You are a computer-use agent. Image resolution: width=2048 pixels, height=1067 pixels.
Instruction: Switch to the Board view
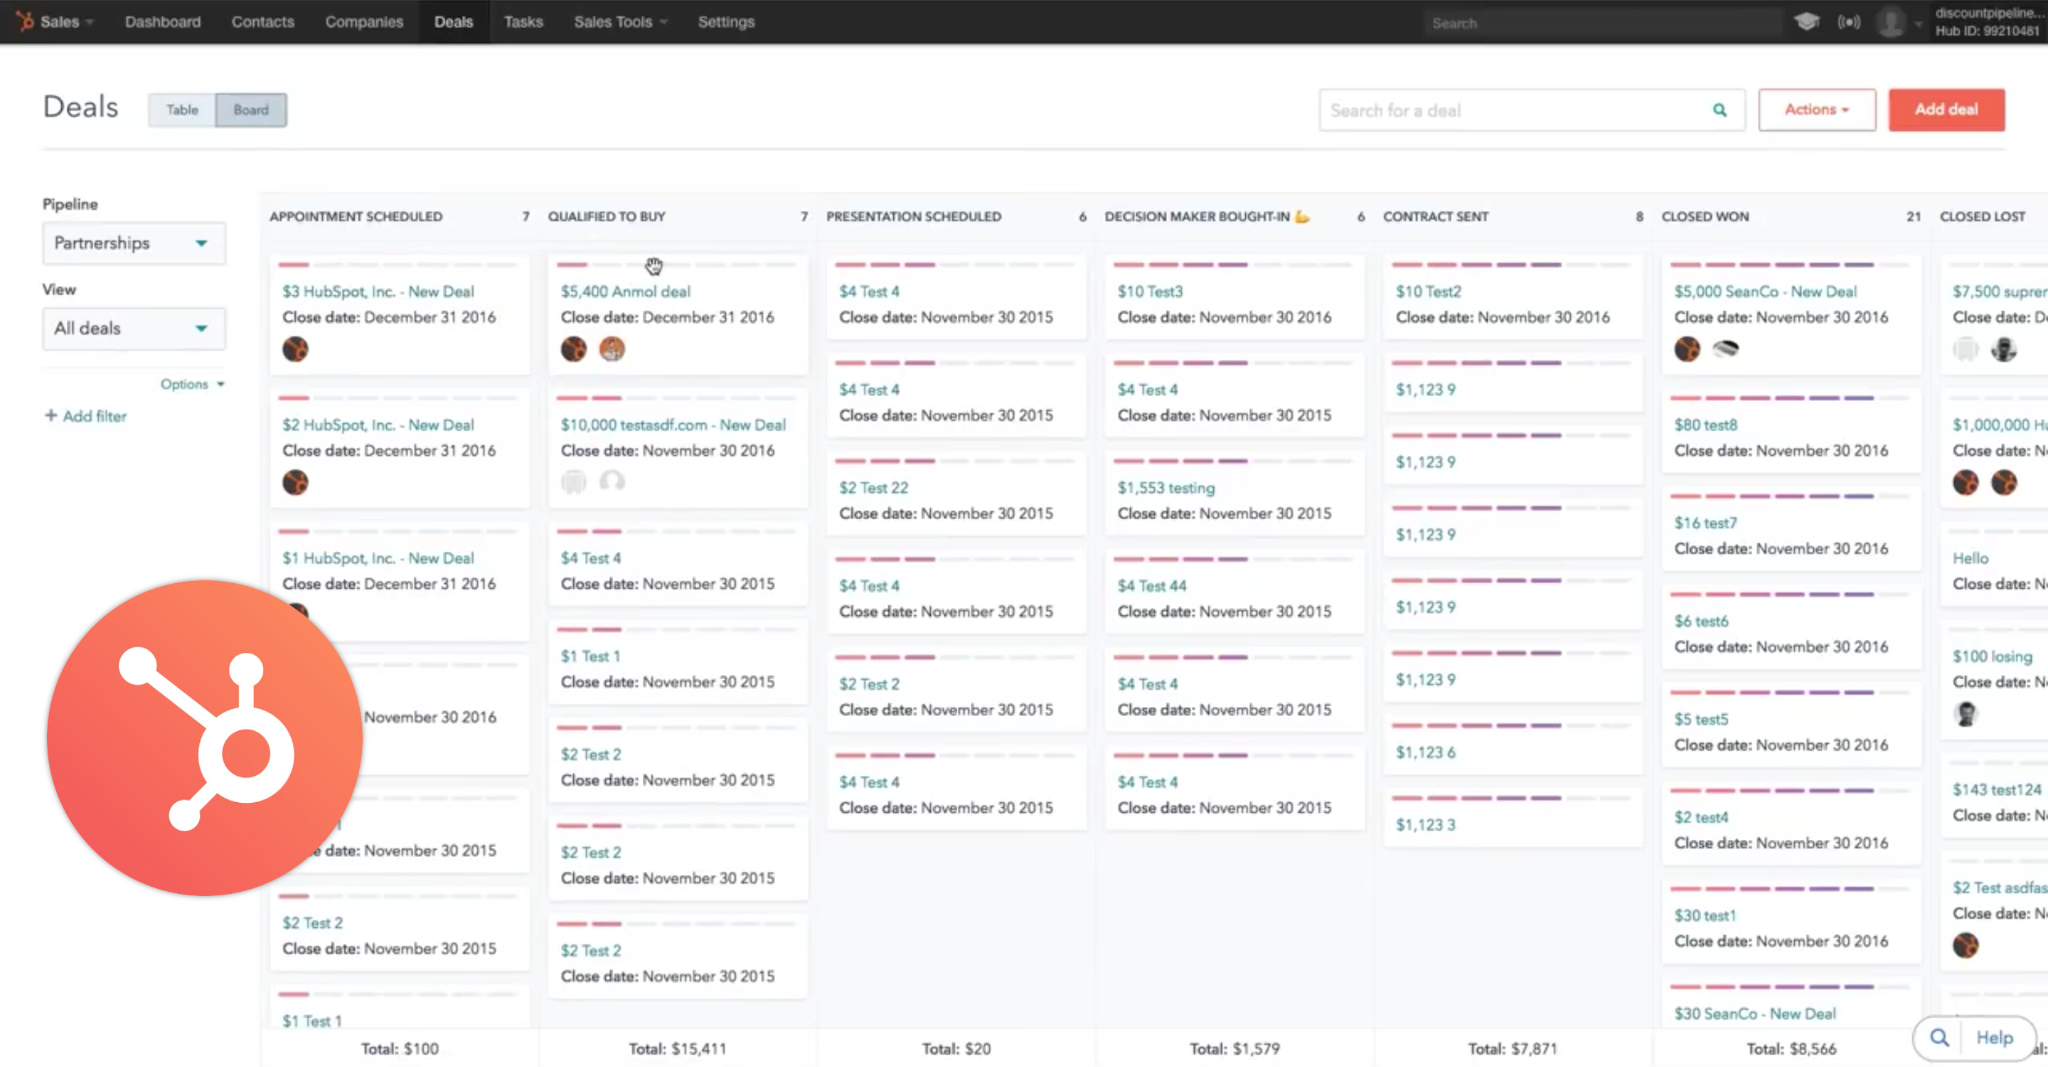251,110
